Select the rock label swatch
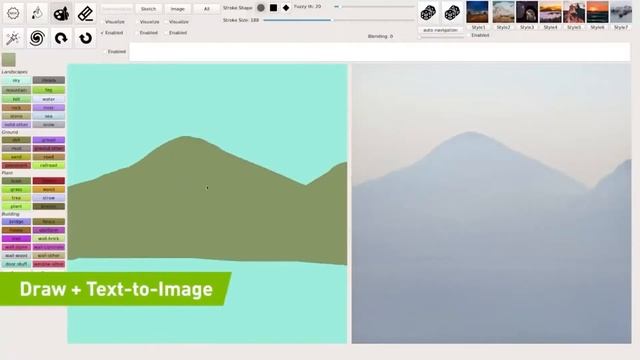 coord(16,108)
